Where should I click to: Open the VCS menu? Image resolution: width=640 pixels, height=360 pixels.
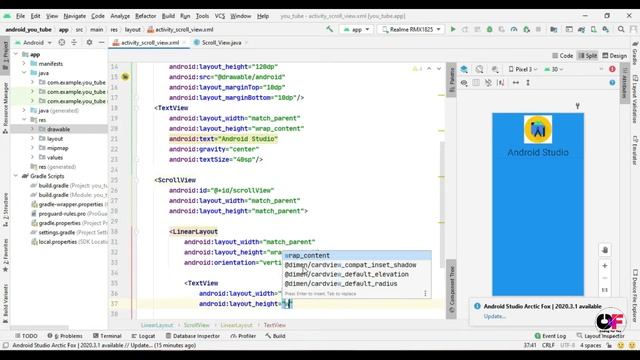[x=220, y=16]
